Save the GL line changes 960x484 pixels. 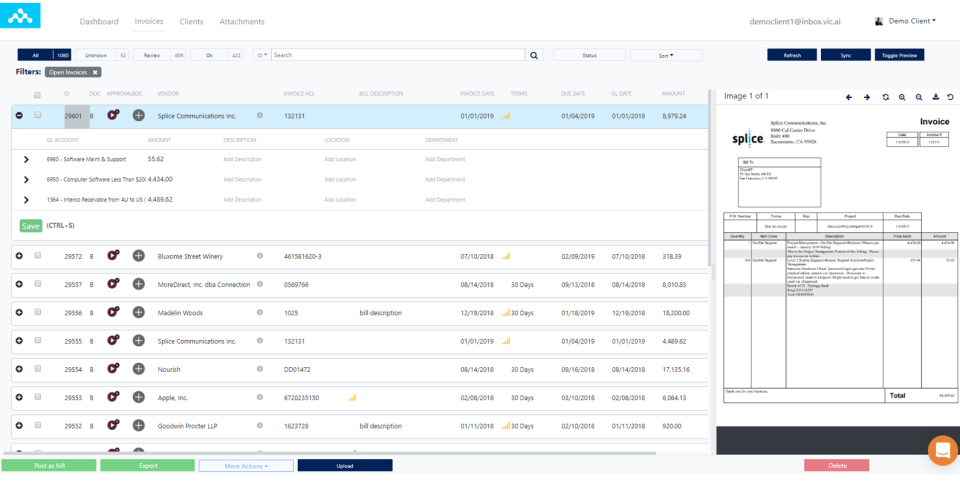[31, 226]
